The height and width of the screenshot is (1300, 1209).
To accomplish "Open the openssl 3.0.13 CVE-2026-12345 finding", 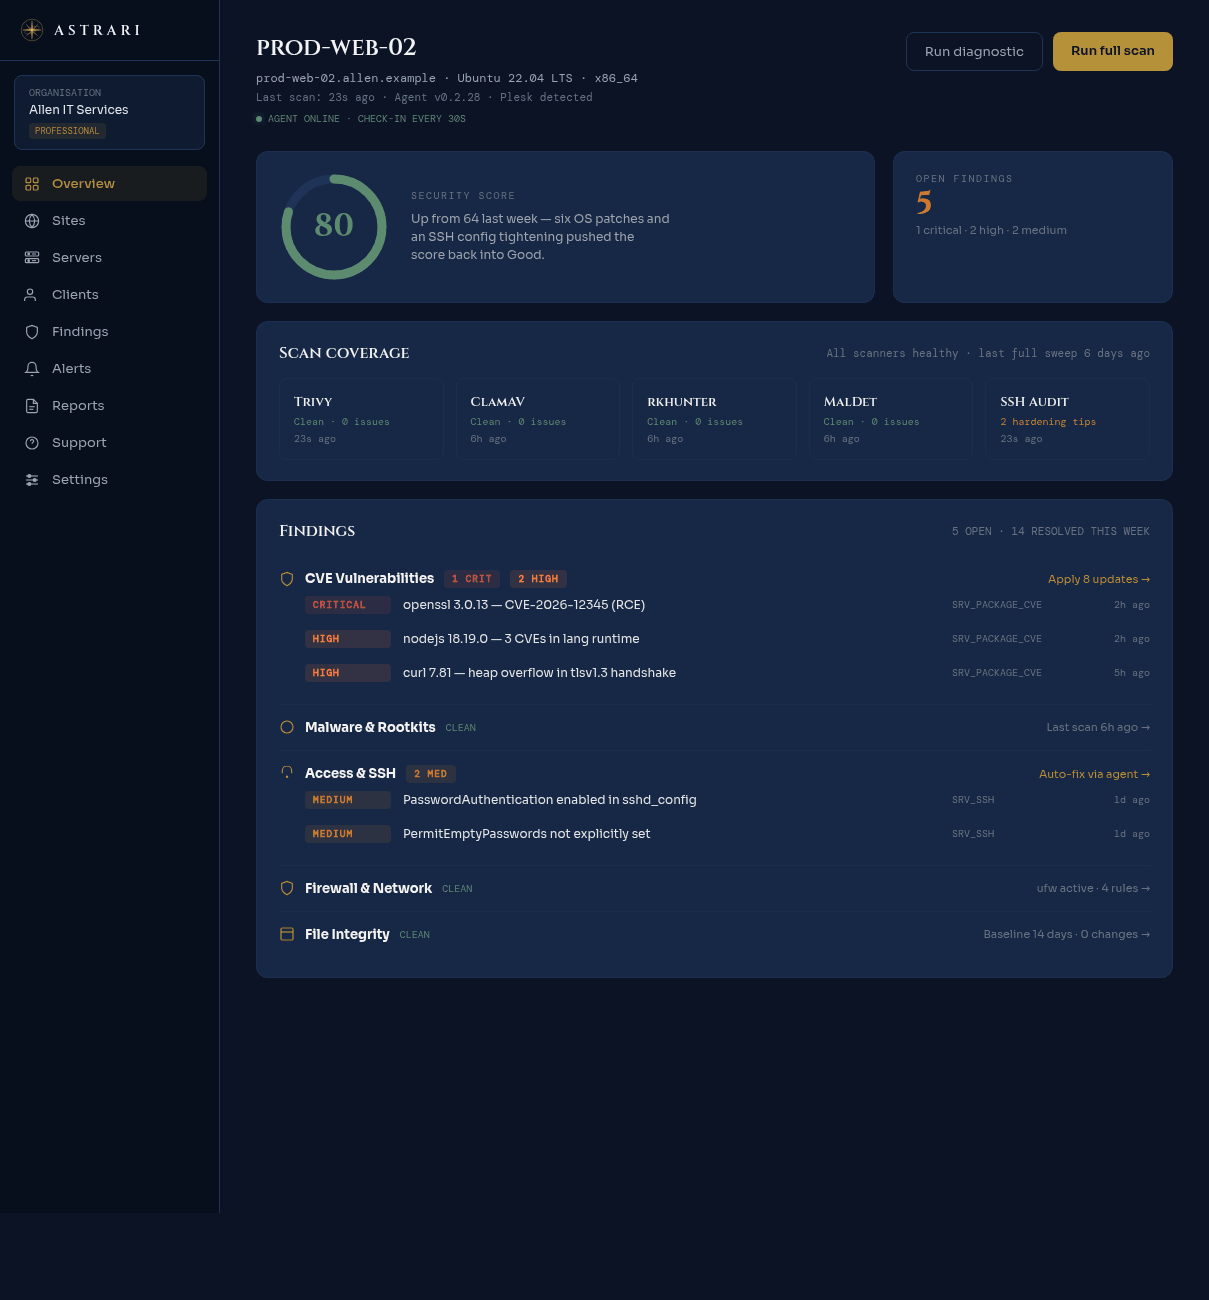I will pos(727,605).
